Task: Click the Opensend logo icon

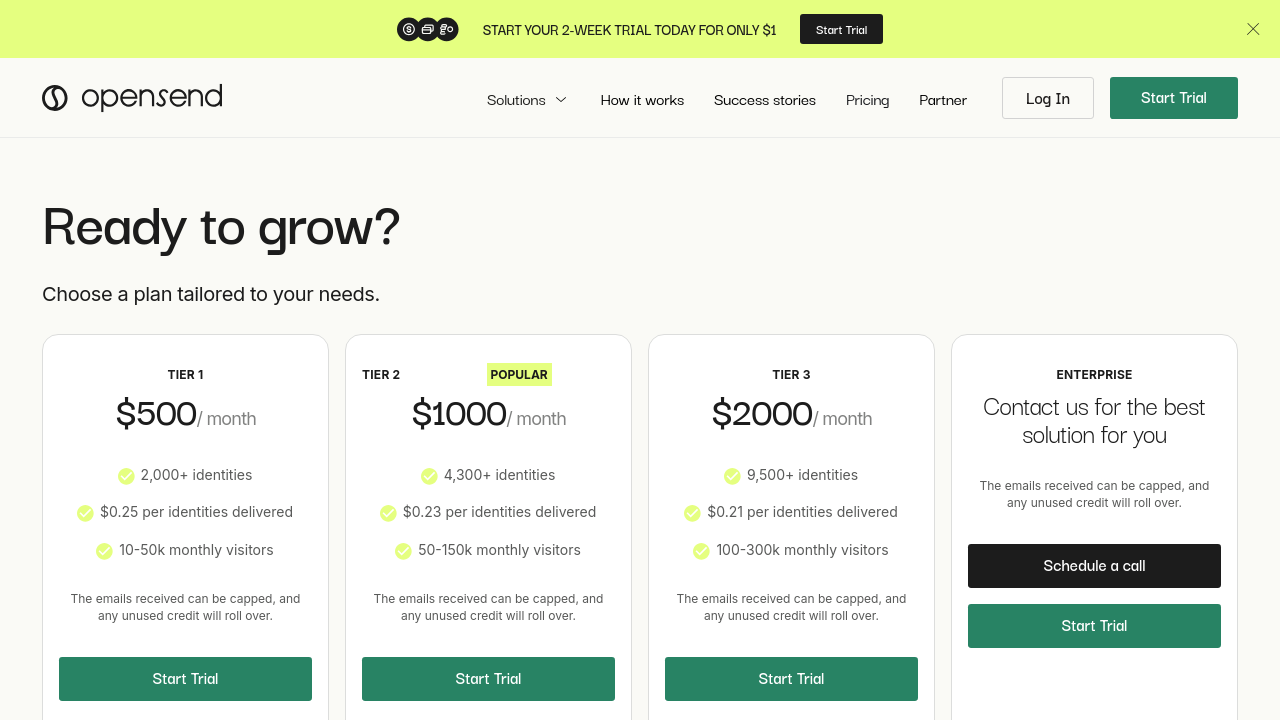Action: click(55, 98)
